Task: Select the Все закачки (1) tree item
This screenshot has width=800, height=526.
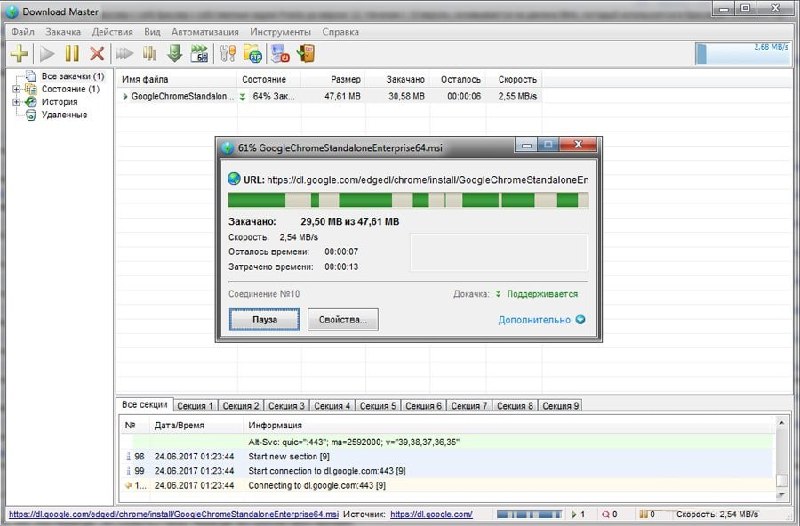Action: [x=72, y=76]
